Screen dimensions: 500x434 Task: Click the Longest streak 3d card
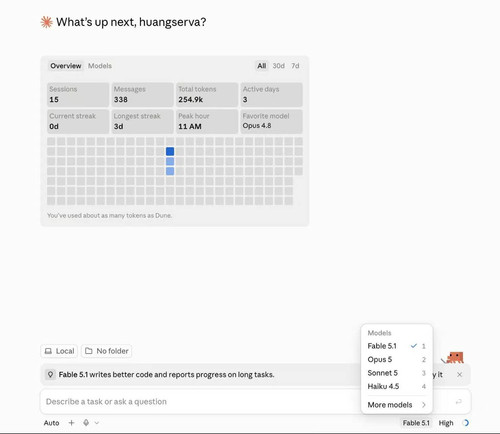click(x=142, y=122)
